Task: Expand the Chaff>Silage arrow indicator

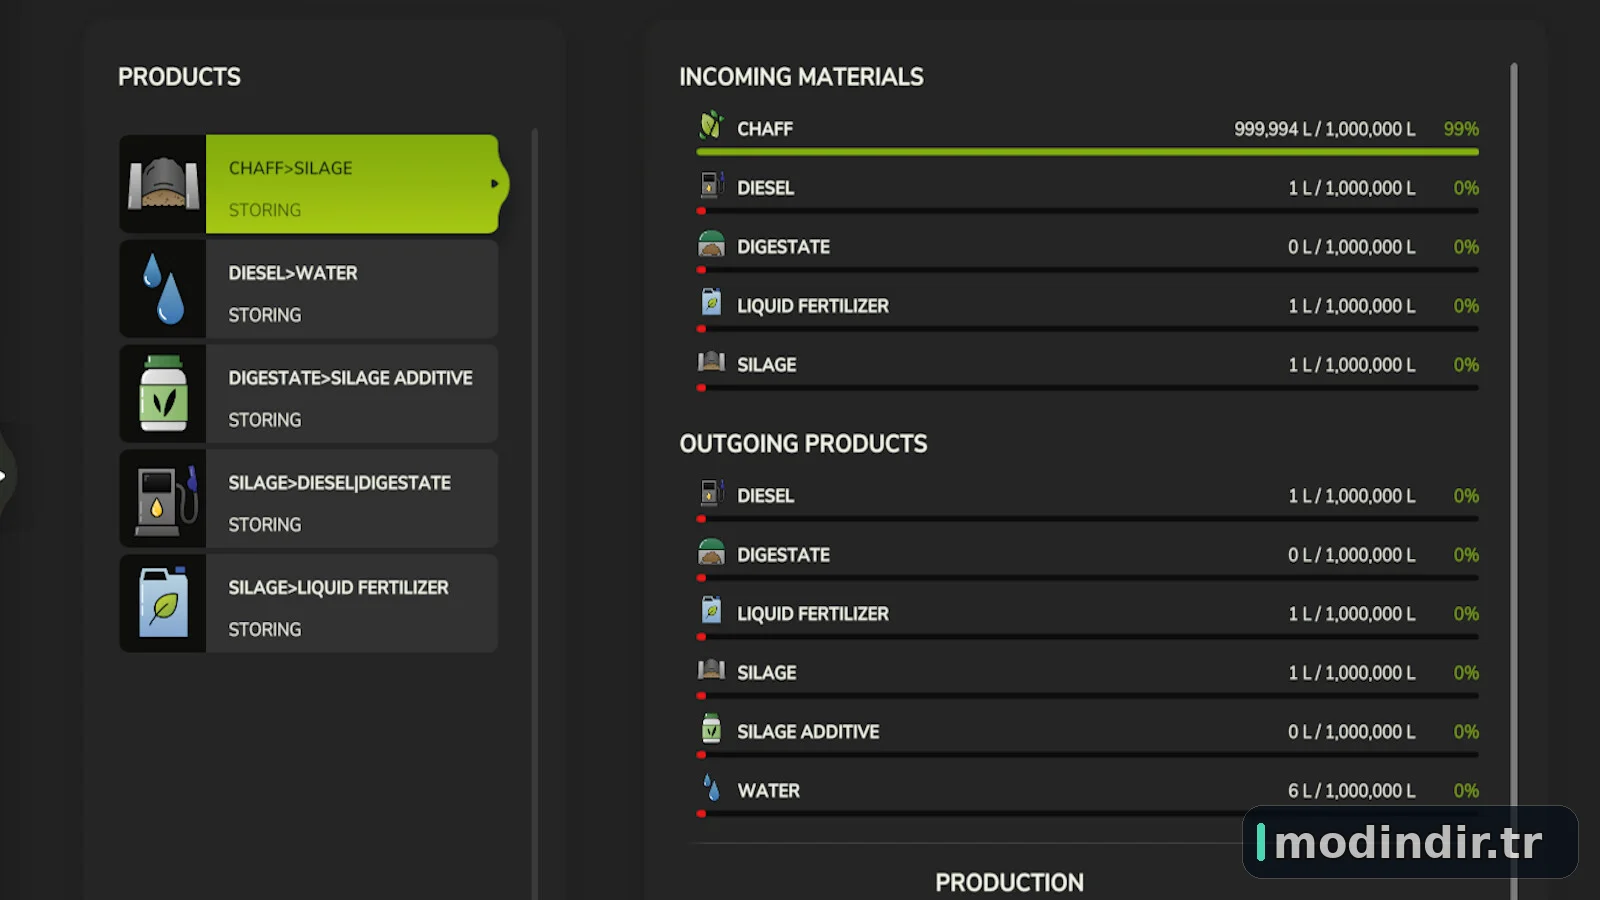Action: click(494, 184)
